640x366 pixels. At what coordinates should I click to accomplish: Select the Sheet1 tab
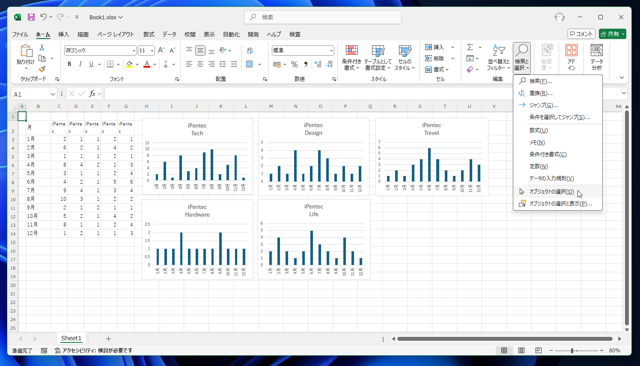71,338
